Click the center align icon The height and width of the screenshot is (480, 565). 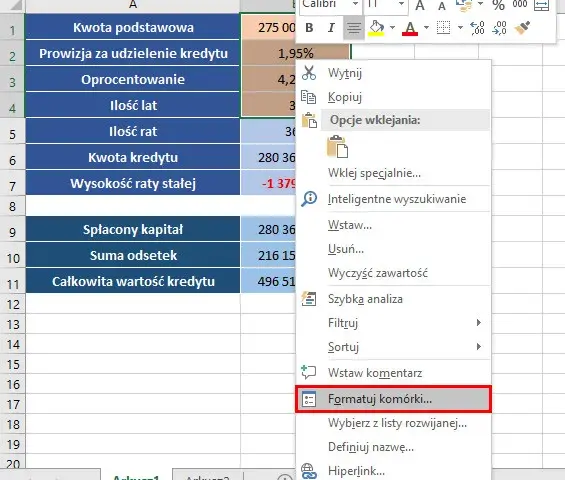coord(354,28)
